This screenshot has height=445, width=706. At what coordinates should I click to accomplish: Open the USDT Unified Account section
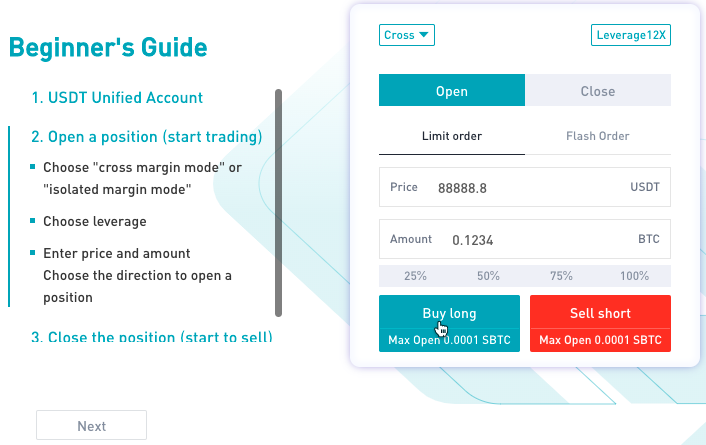[x=117, y=98]
